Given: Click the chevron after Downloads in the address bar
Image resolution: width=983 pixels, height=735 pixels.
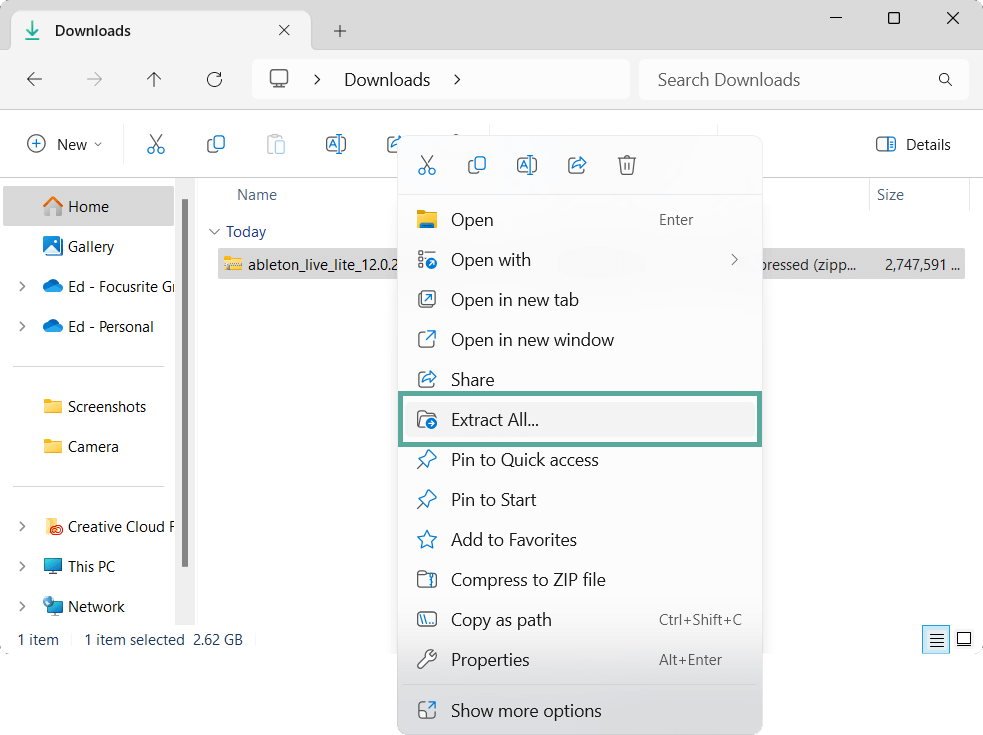Looking at the screenshot, I should [x=457, y=80].
